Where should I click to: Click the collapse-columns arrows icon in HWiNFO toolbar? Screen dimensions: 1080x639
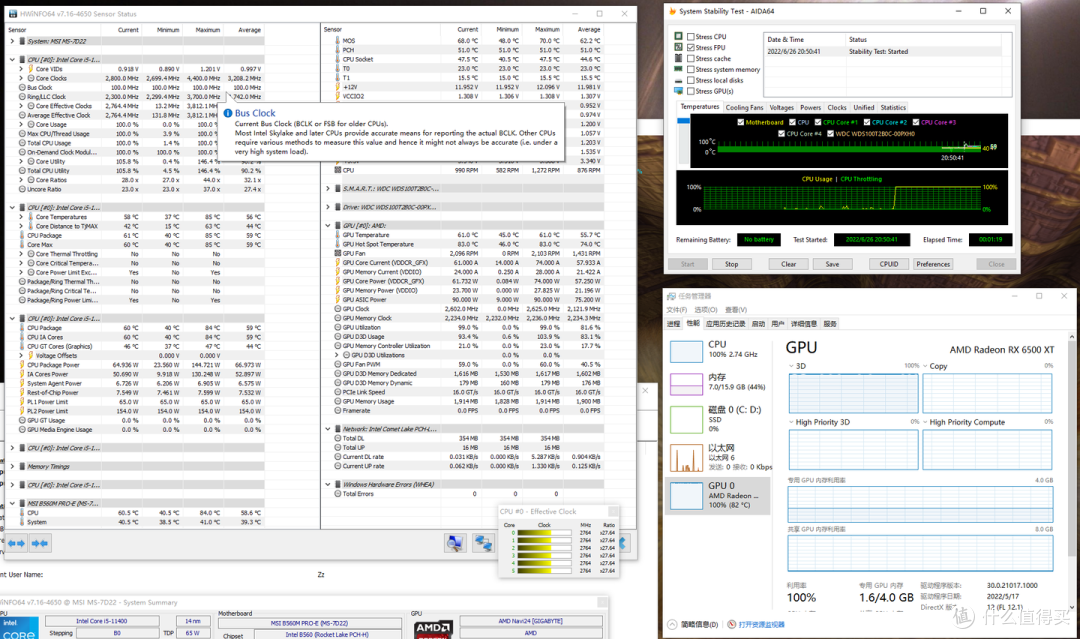tap(40, 543)
